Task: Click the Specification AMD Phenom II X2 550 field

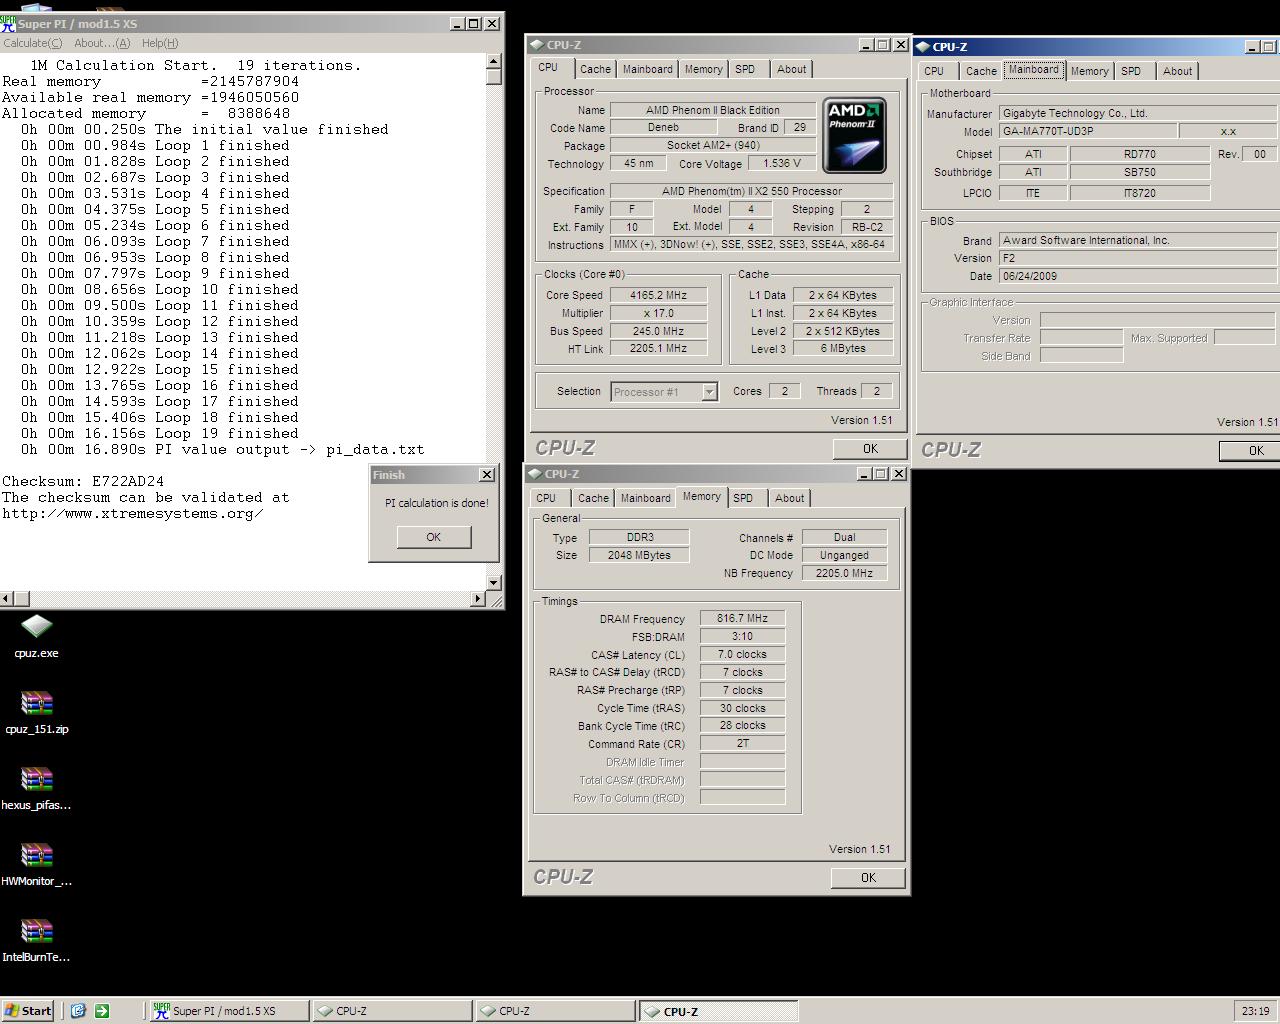Action: (x=751, y=191)
